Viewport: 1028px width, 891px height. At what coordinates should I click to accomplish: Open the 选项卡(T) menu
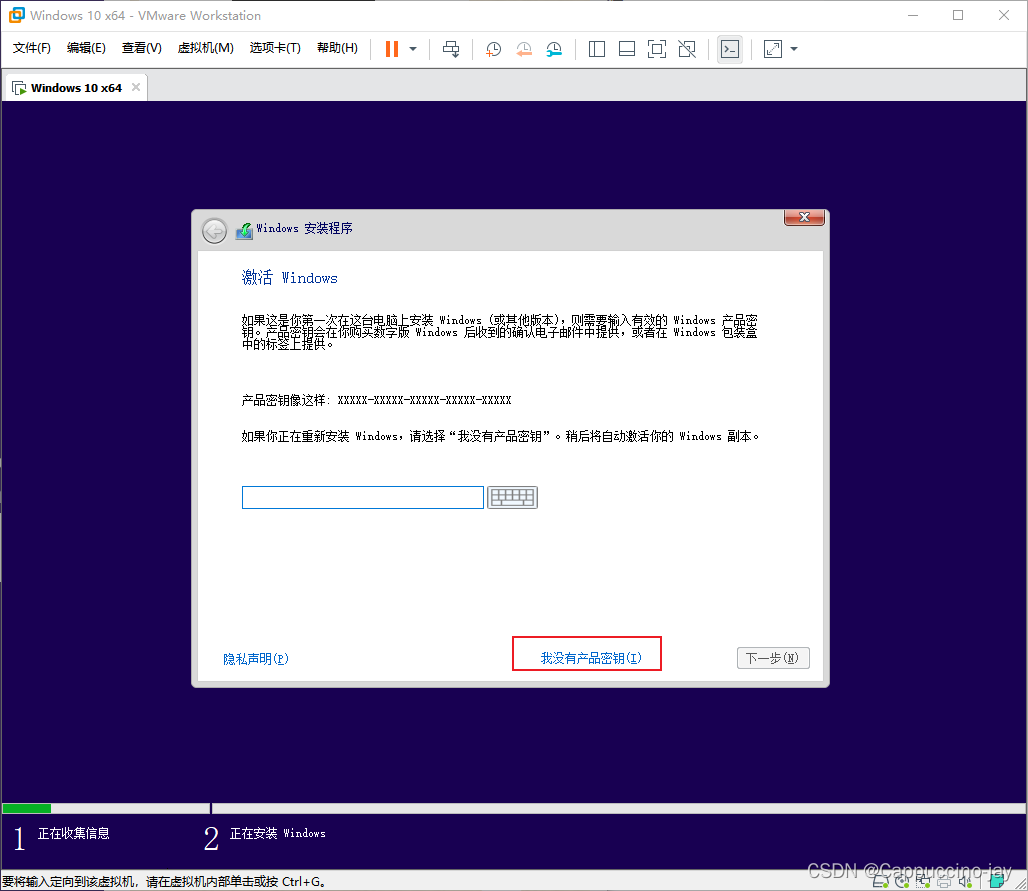(275, 48)
